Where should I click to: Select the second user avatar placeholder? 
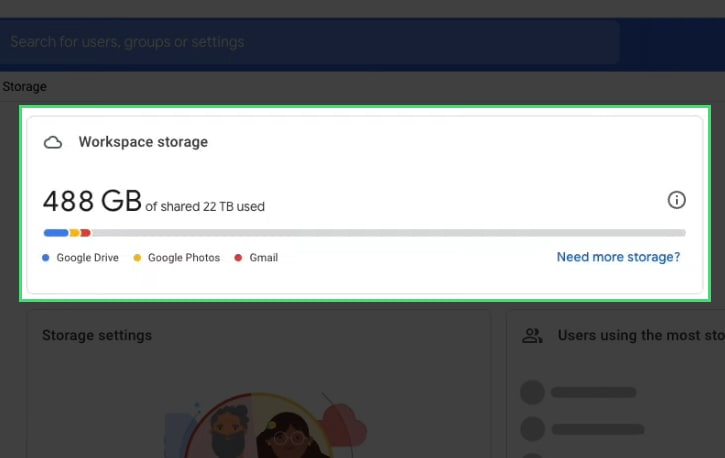point(532,429)
